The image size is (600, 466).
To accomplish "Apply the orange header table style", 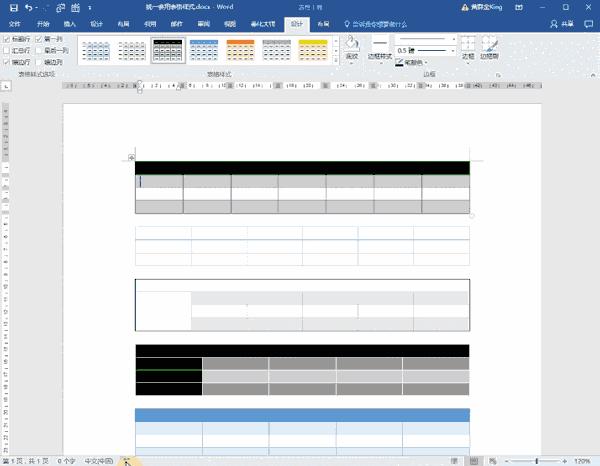I will (240, 51).
